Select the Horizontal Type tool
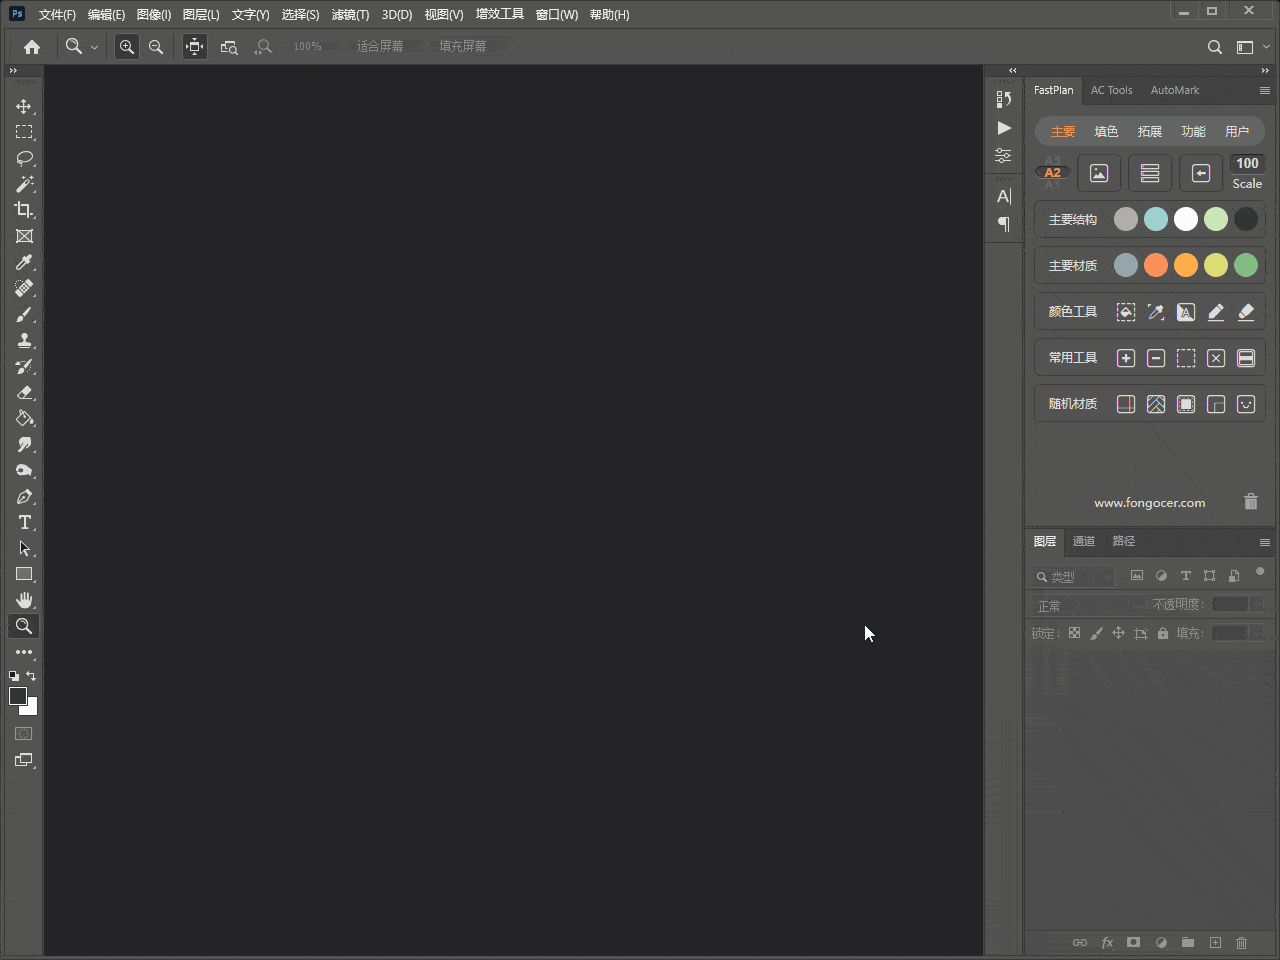The width and height of the screenshot is (1280, 960). click(24, 522)
